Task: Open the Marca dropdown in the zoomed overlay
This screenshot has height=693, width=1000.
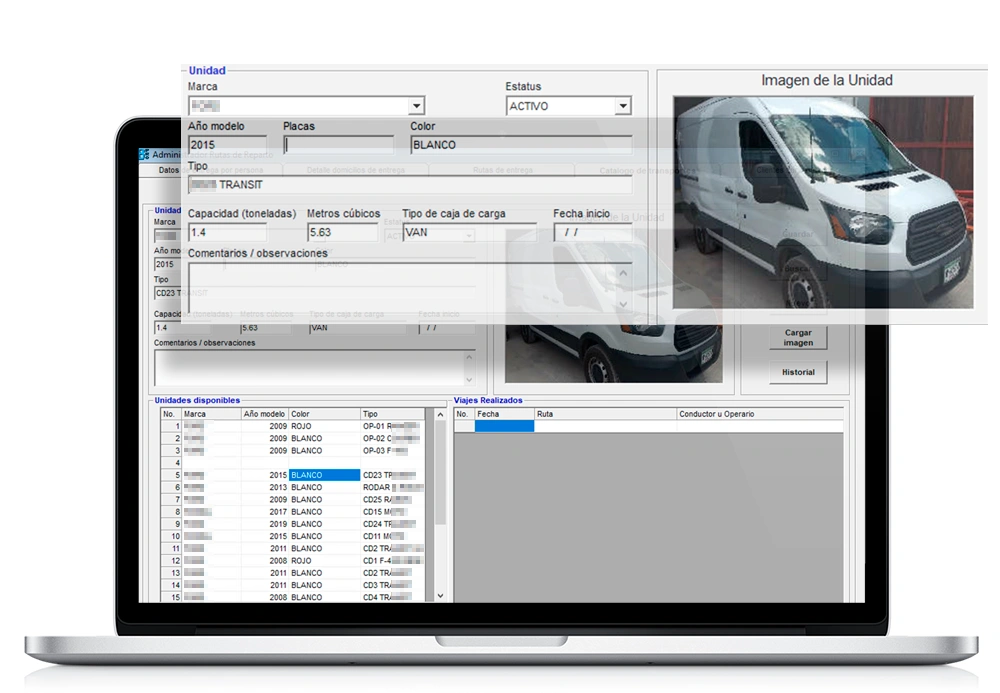Action: click(x=416, y=106)
